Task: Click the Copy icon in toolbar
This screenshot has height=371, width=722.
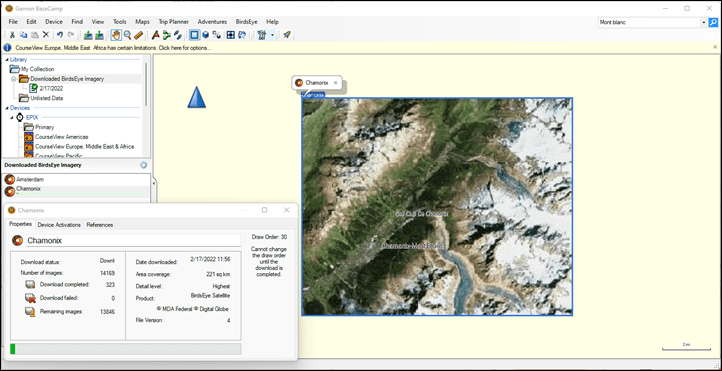Action: click(23, 35)
